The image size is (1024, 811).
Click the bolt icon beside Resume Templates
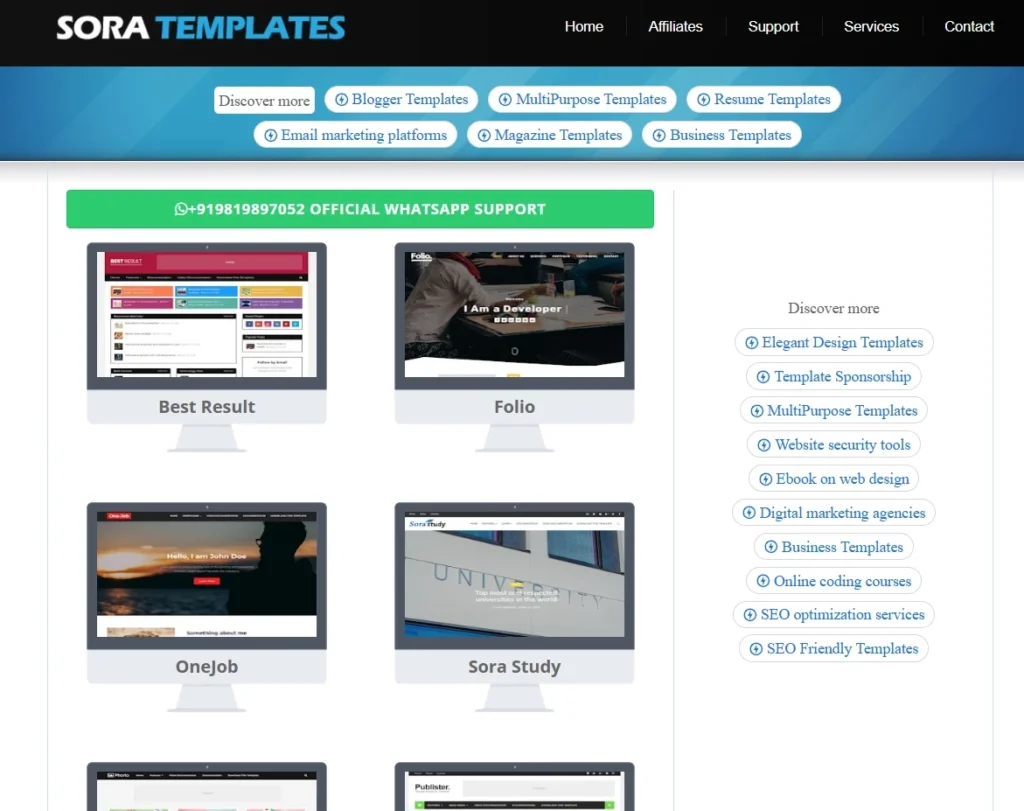(703, 99)
